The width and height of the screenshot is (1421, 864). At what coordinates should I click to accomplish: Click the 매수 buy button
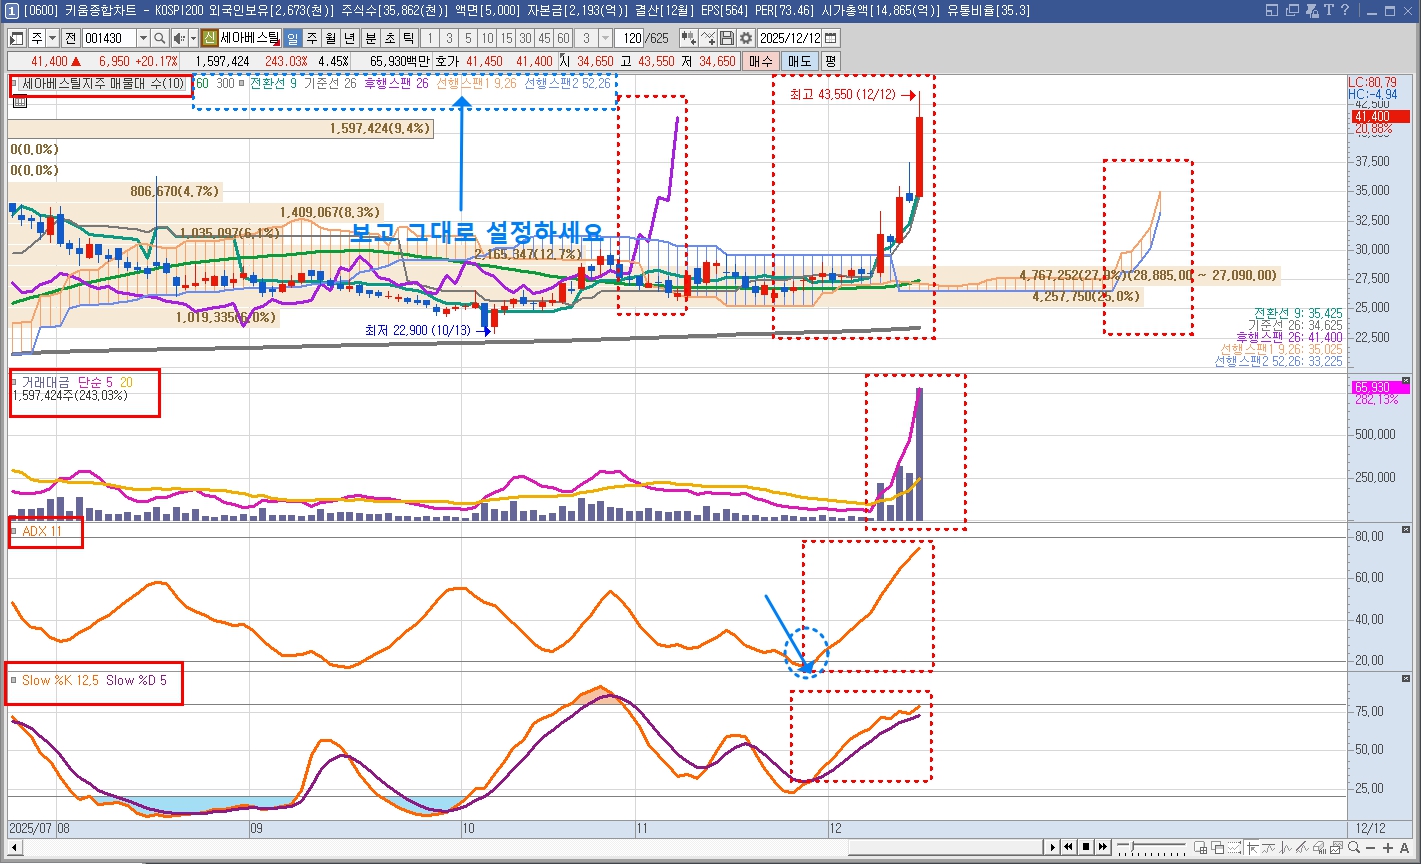[761, 61]
